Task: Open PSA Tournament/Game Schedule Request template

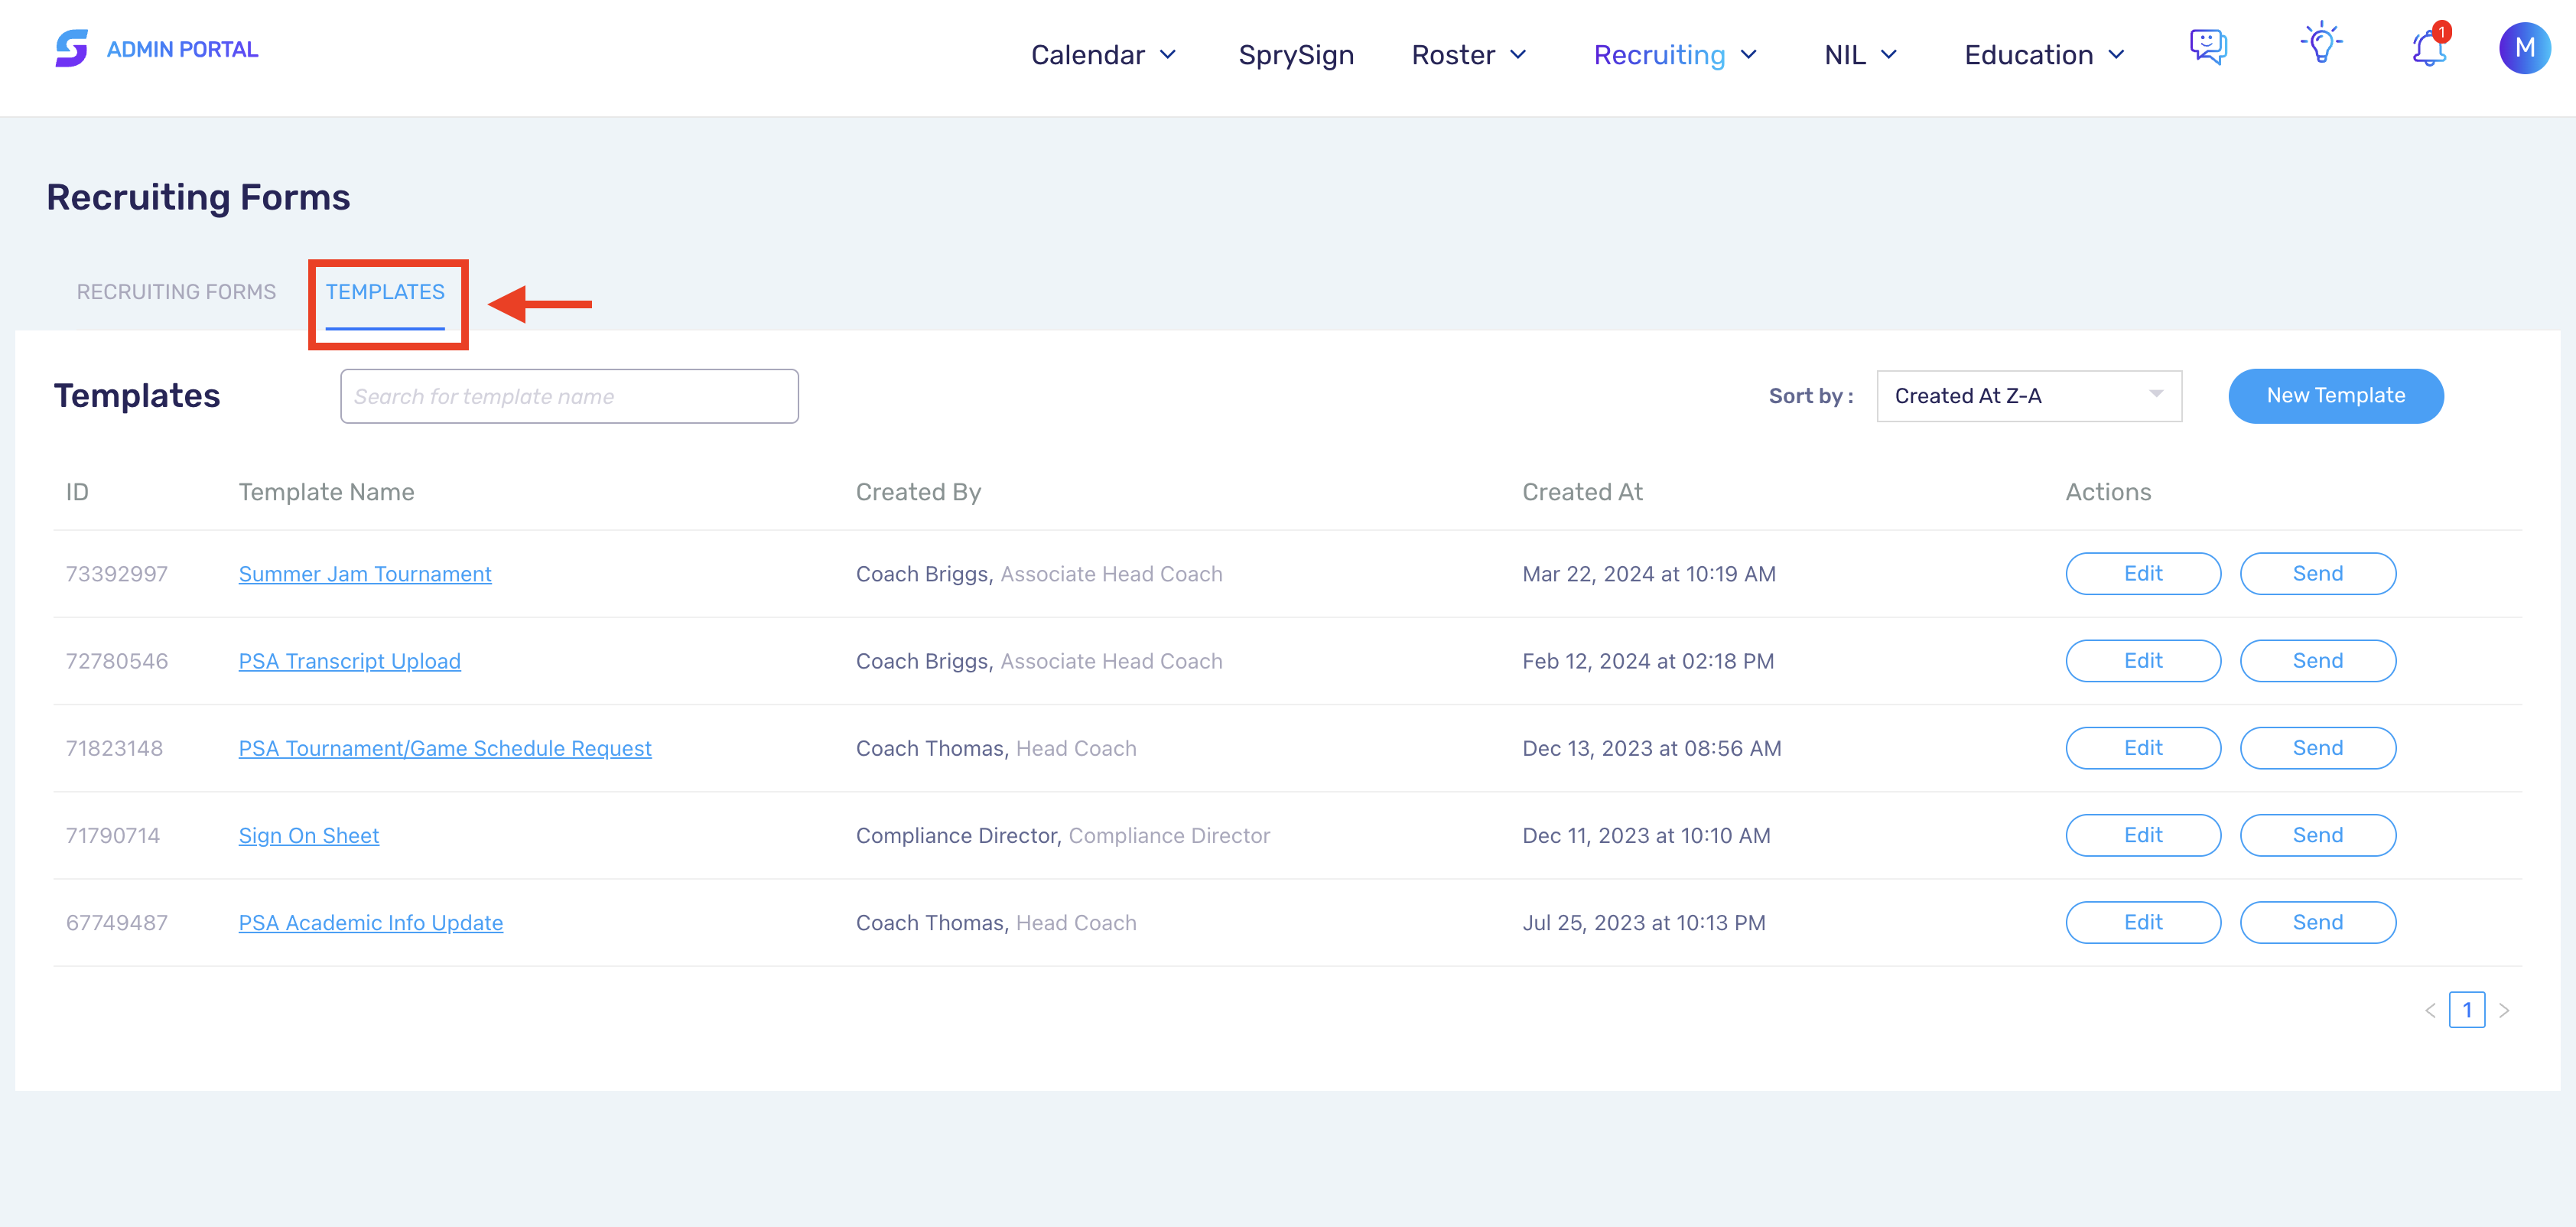Action: tap(445, 748)
